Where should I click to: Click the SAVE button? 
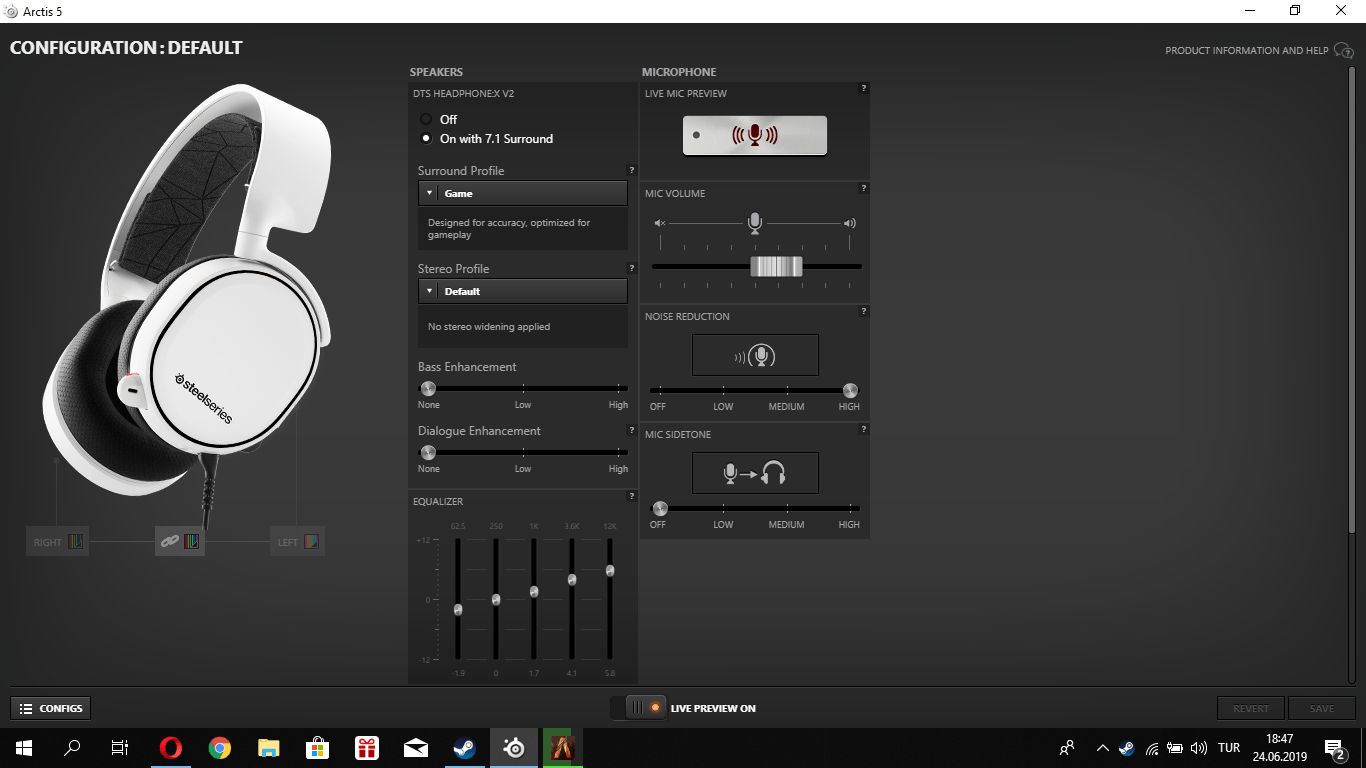[1322, 708]
